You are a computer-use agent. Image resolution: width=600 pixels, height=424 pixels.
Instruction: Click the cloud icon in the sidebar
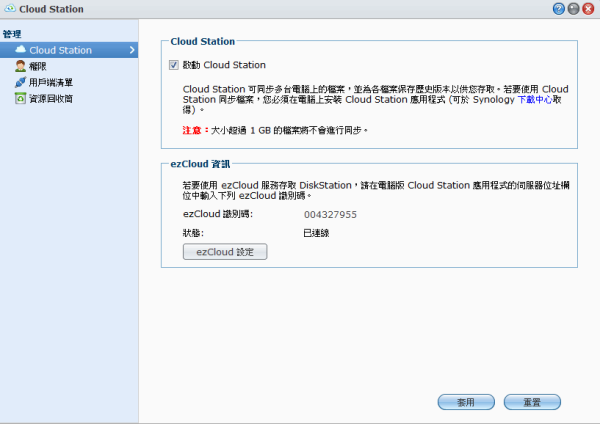click(x=20, y=50)
